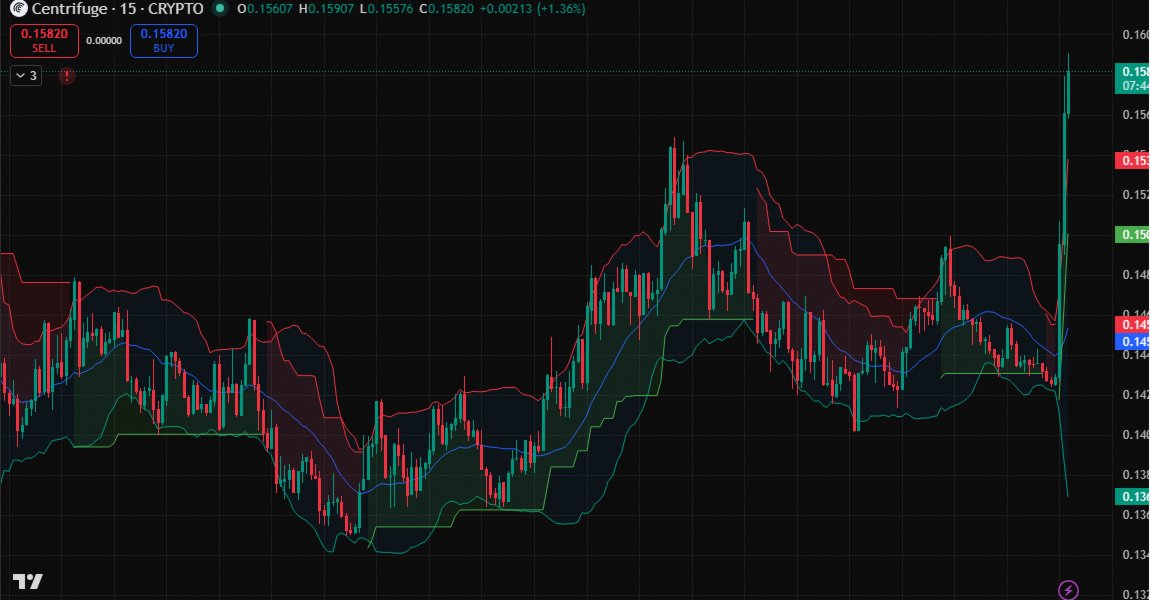Viewport: 1150px width, 600px height.
Task: Click the +1.36% price change value
Action: (x=564, y=9)
